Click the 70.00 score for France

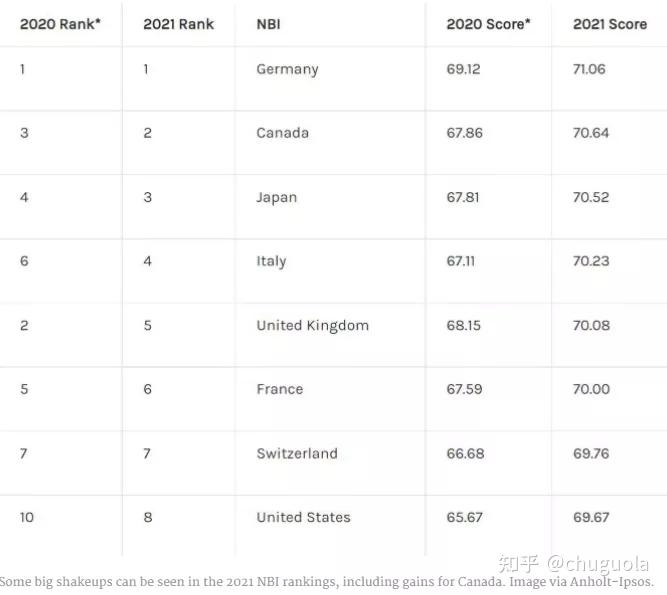coord(591,389)
